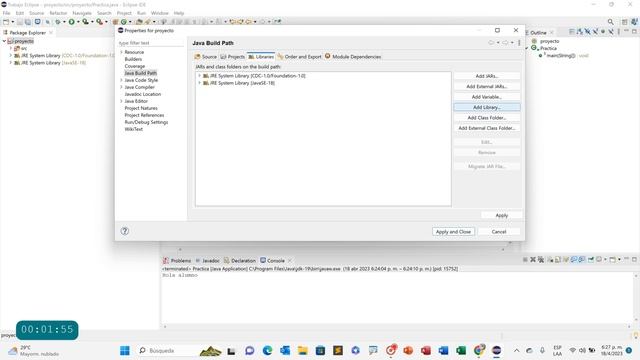Click the New Java Class green icon
Image resolution: width=640 pixels, height=360 pixels.
(124, 22)
